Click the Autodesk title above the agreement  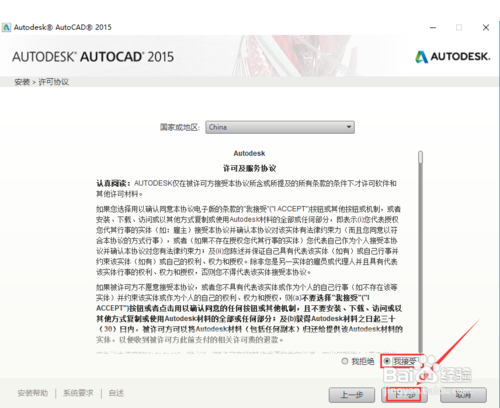pyautogui.click(x=249, y=153)
